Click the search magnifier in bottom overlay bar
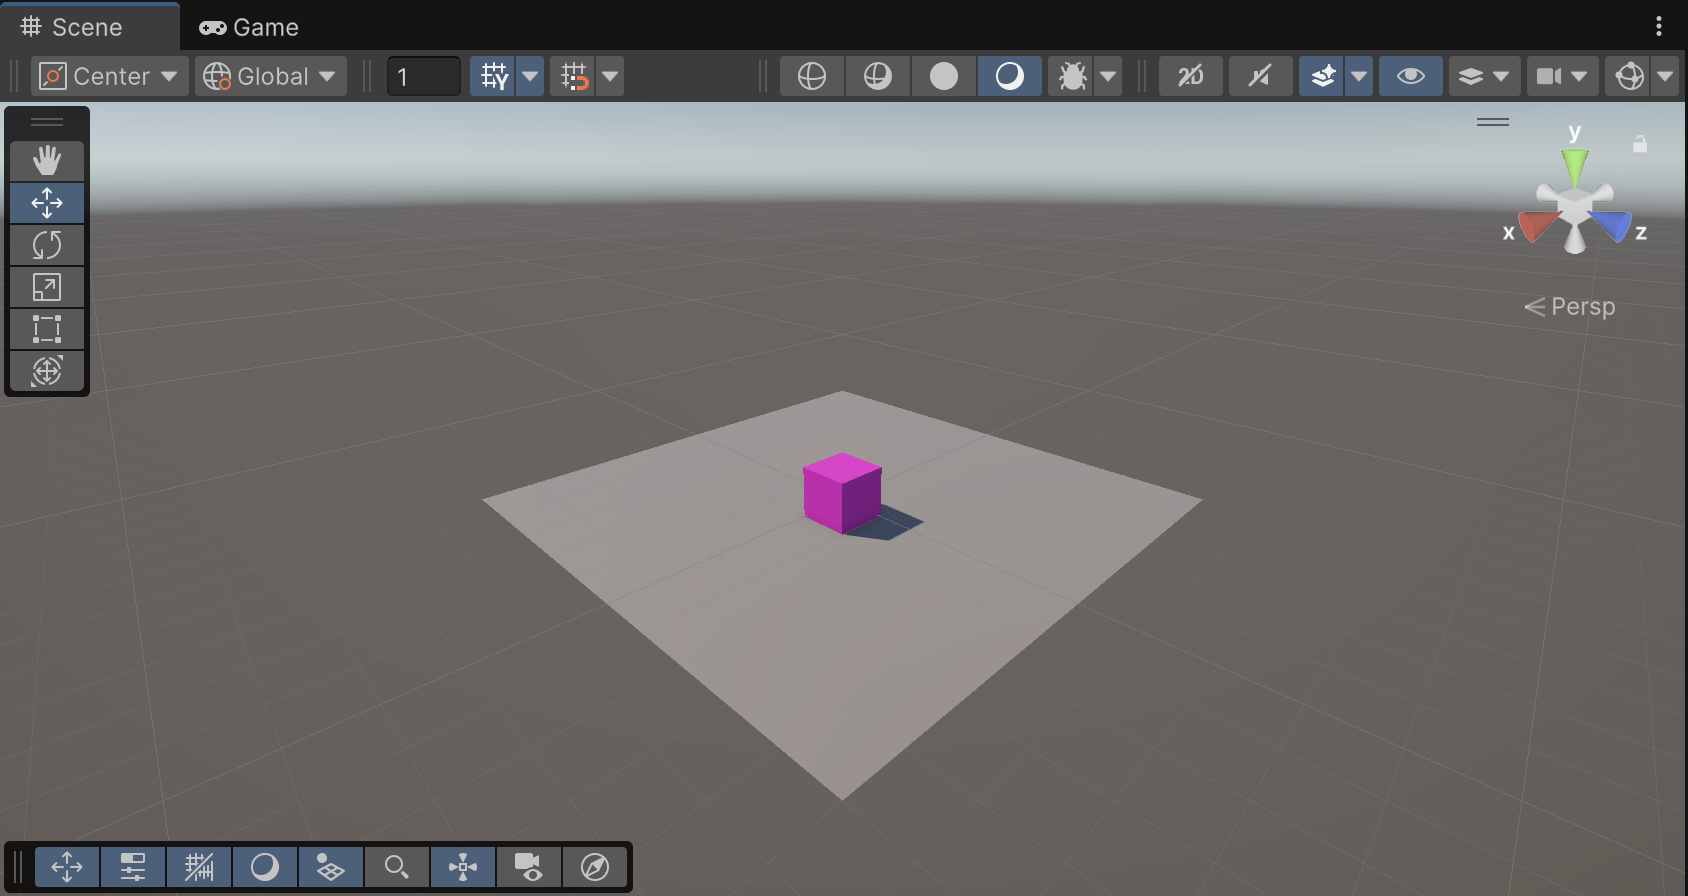The width and height of the screenshot is (1688, 896). tap(396, 867)
